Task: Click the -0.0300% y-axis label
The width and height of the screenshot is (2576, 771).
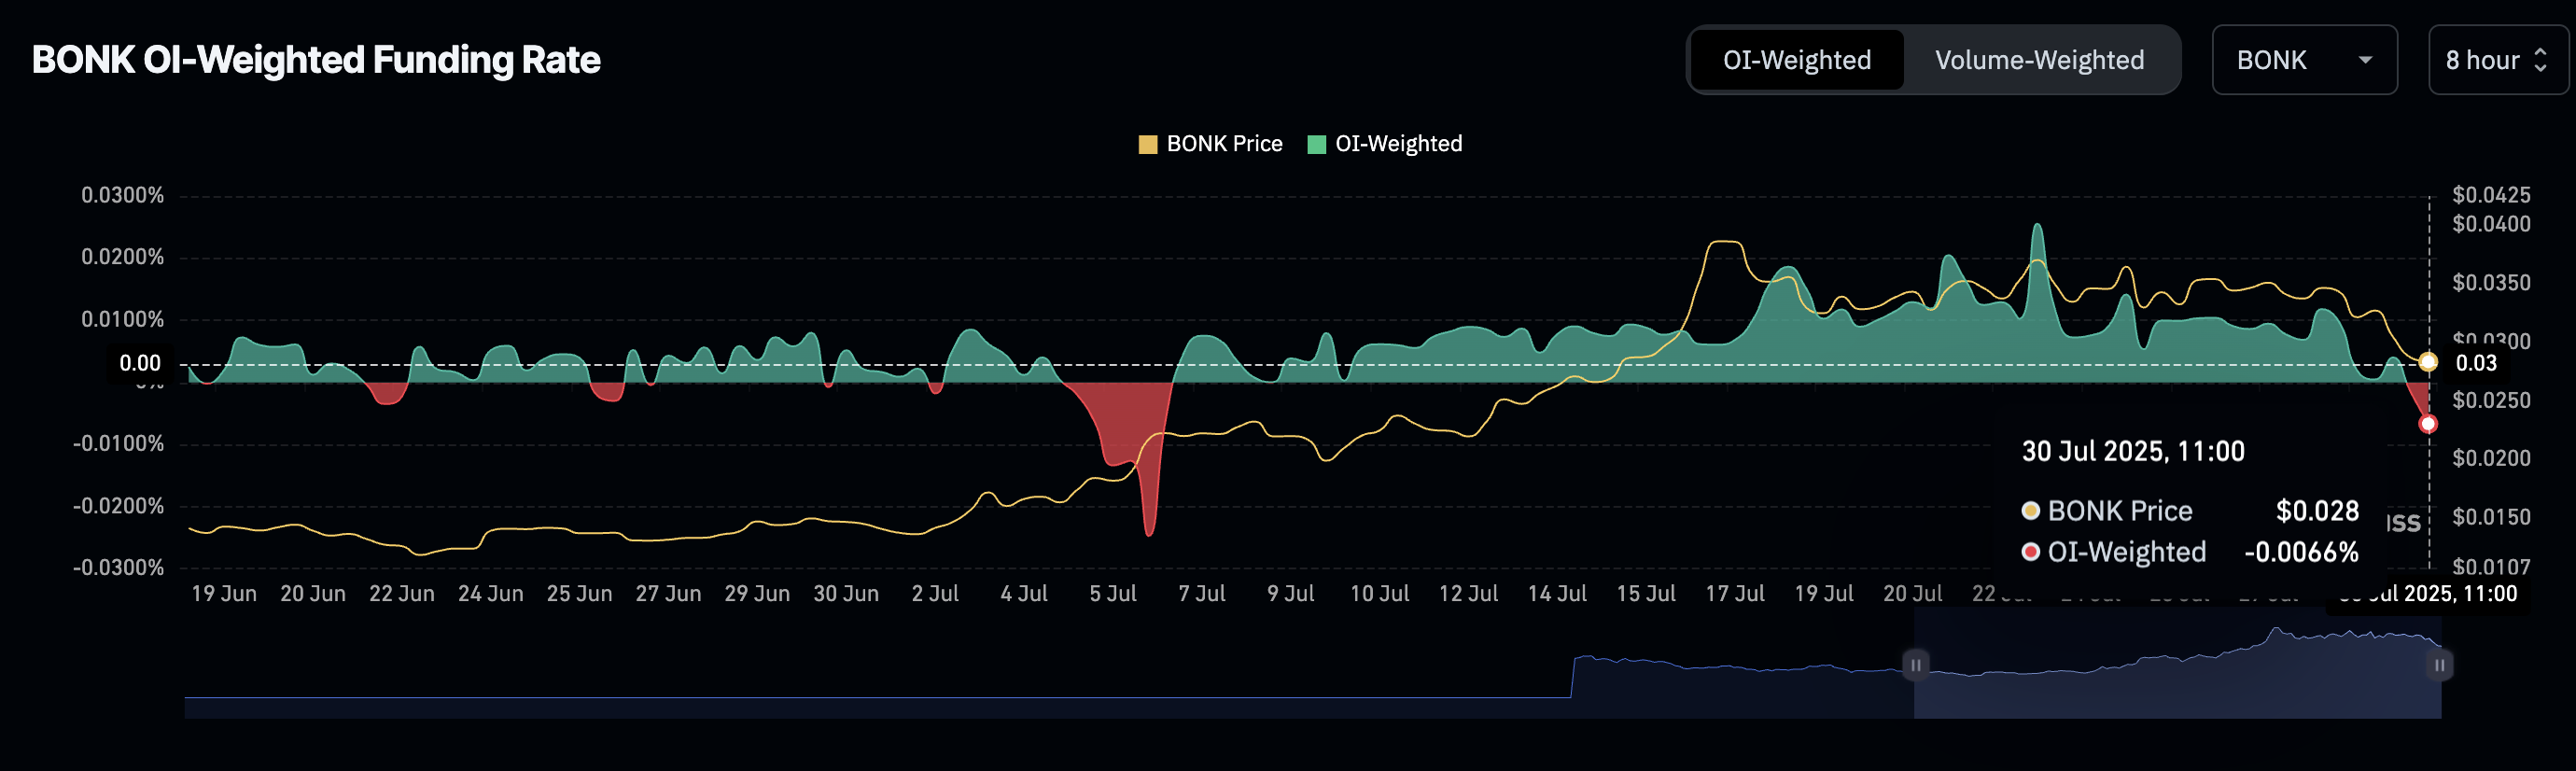Action: (x=118, y=567)
